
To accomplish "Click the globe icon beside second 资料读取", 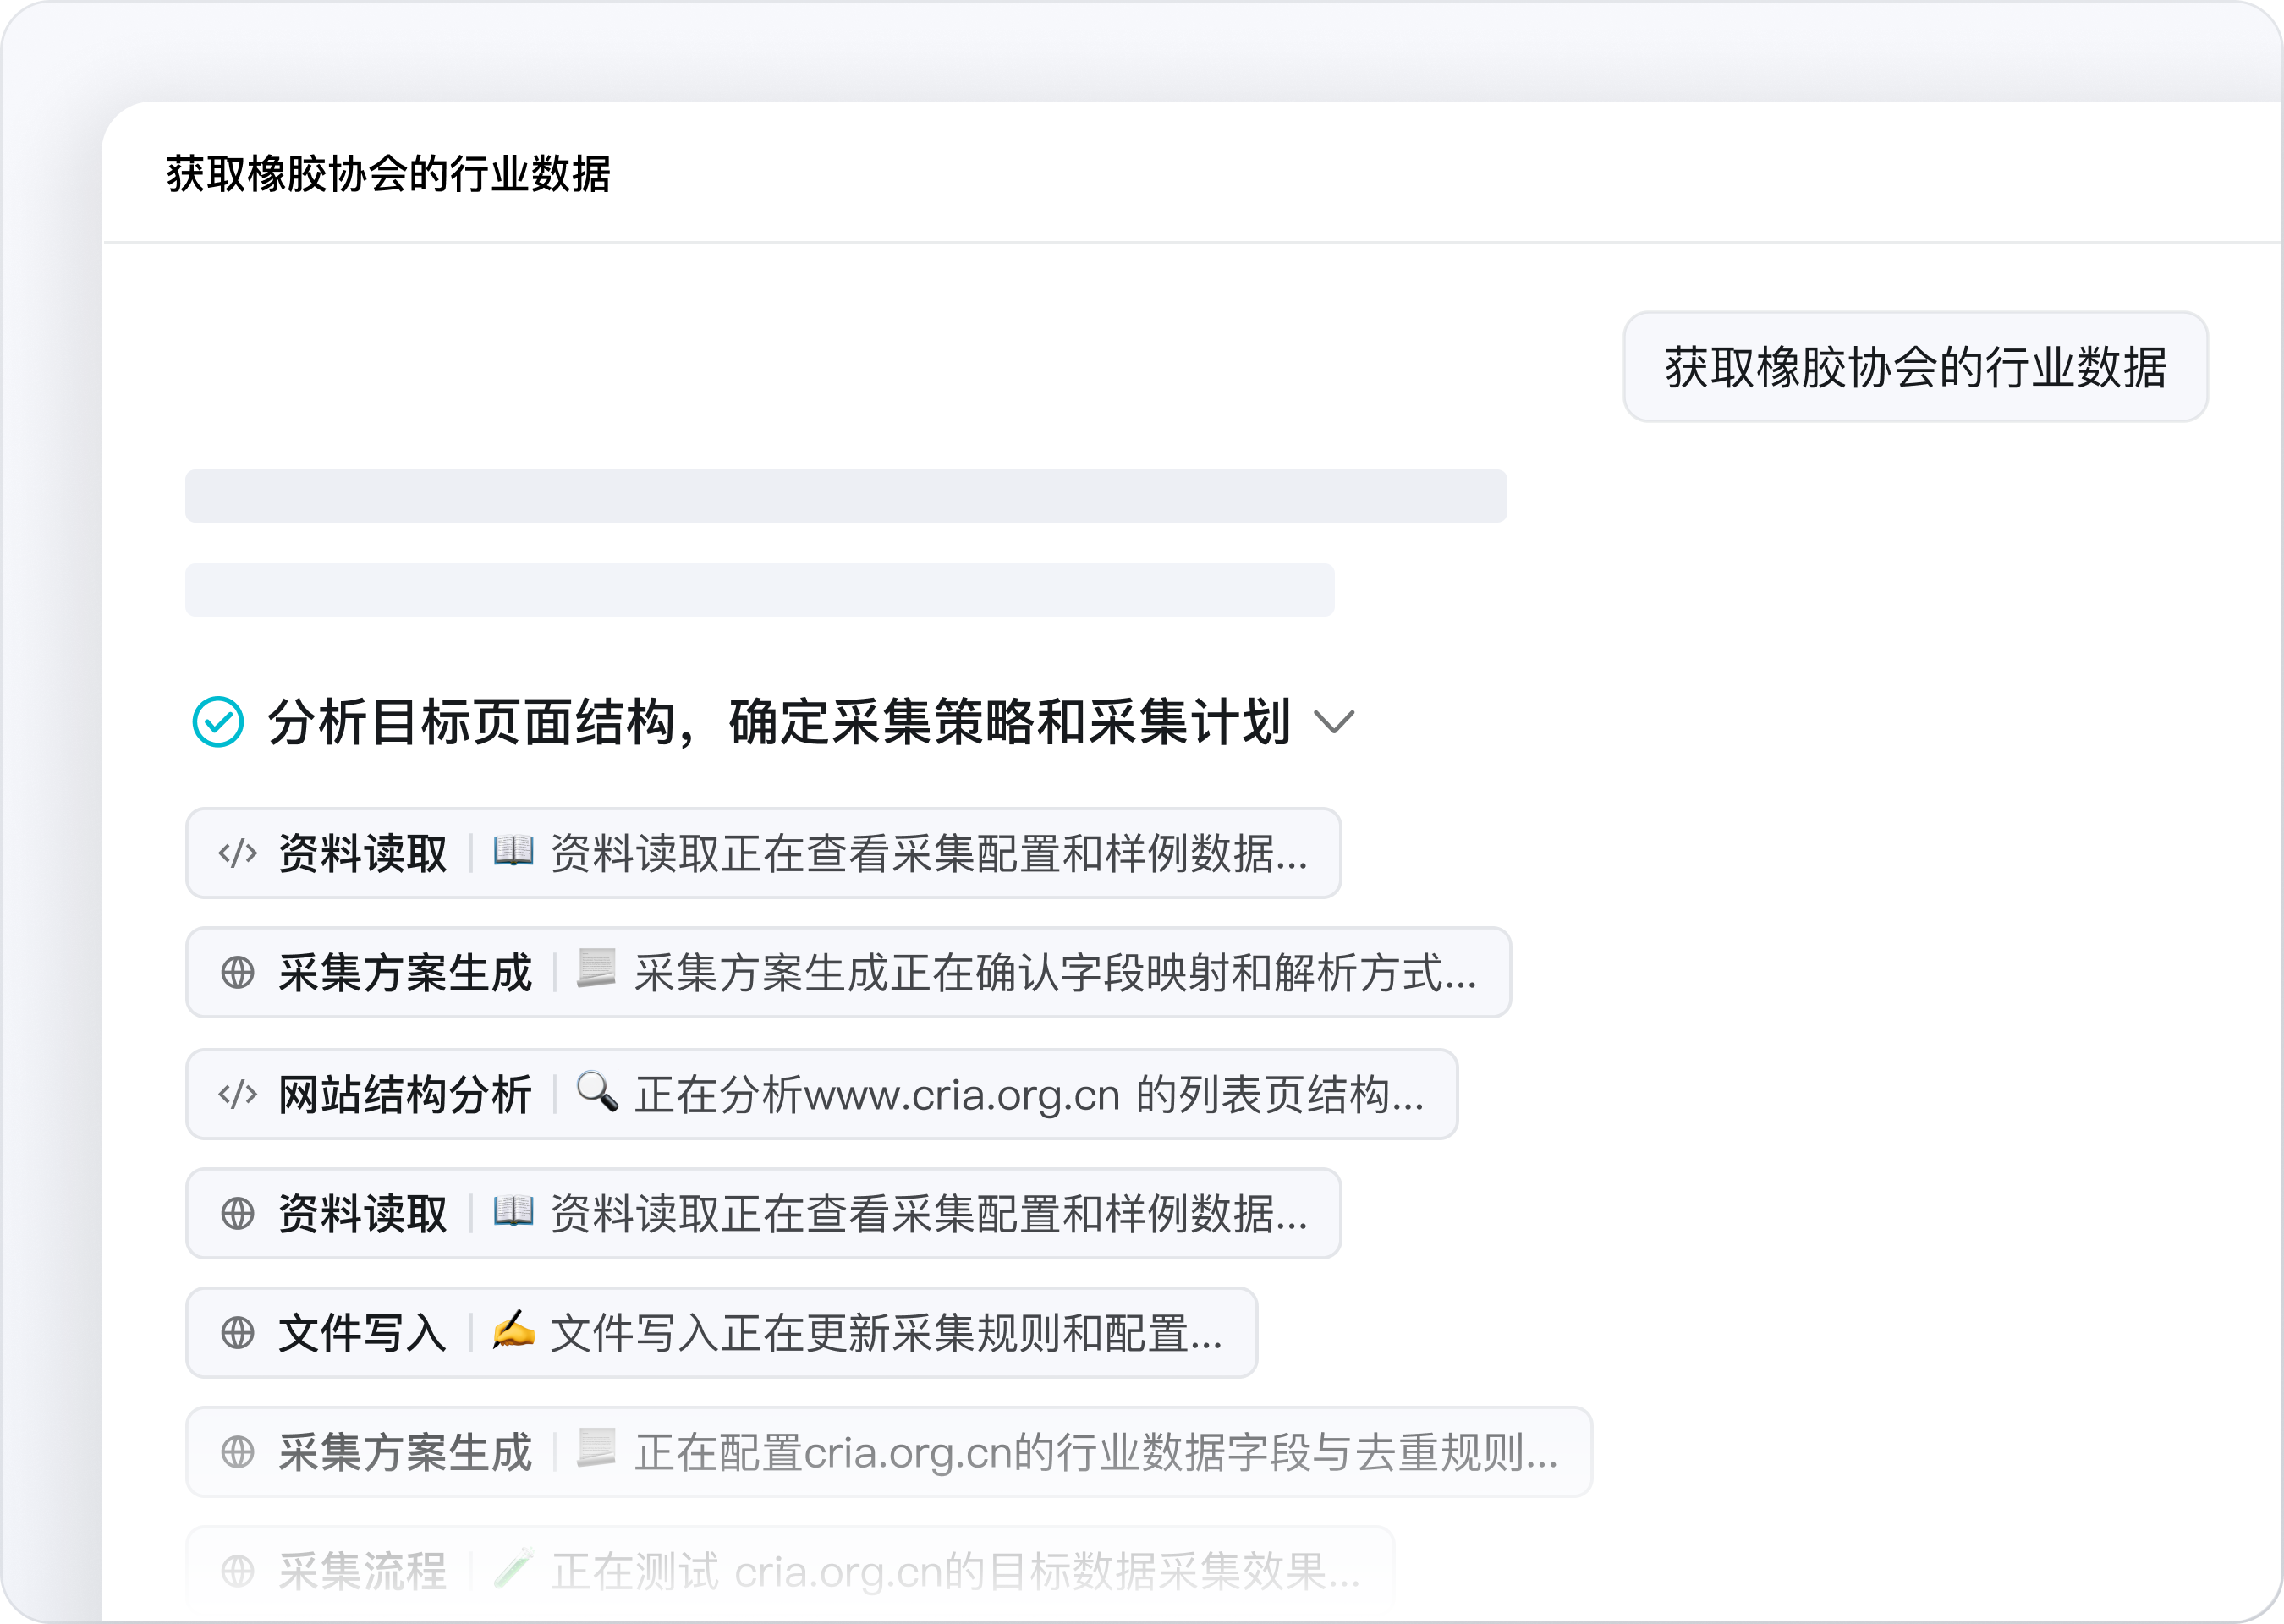I will point(238,1213).
